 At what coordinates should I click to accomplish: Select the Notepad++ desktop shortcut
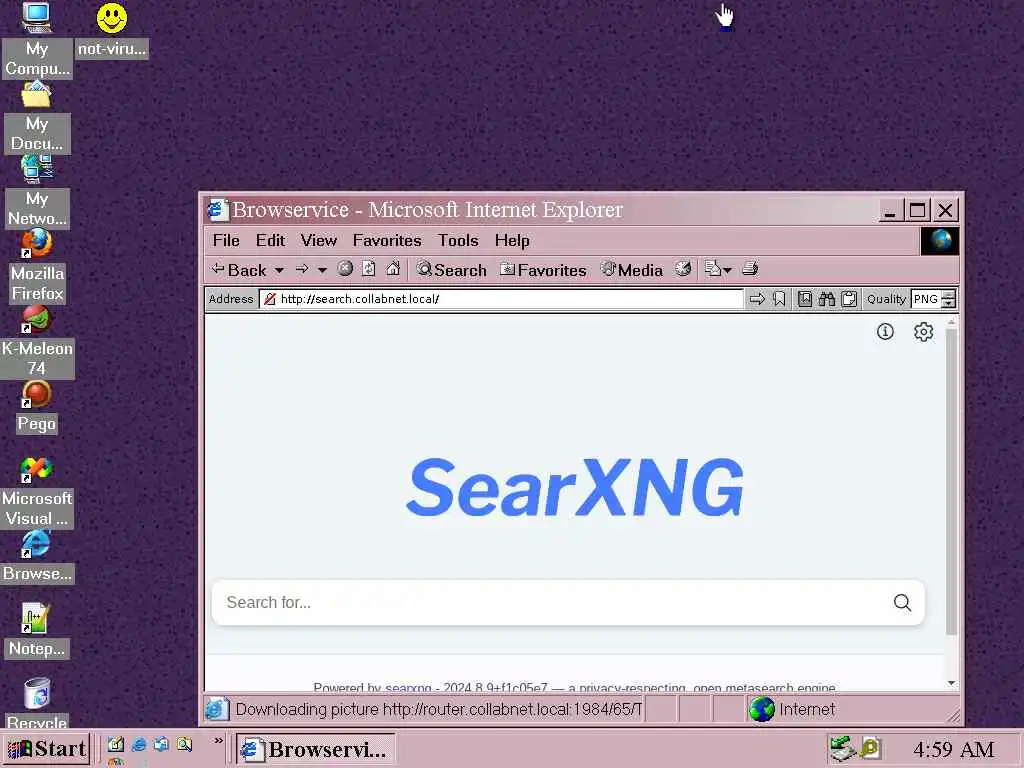37,631
